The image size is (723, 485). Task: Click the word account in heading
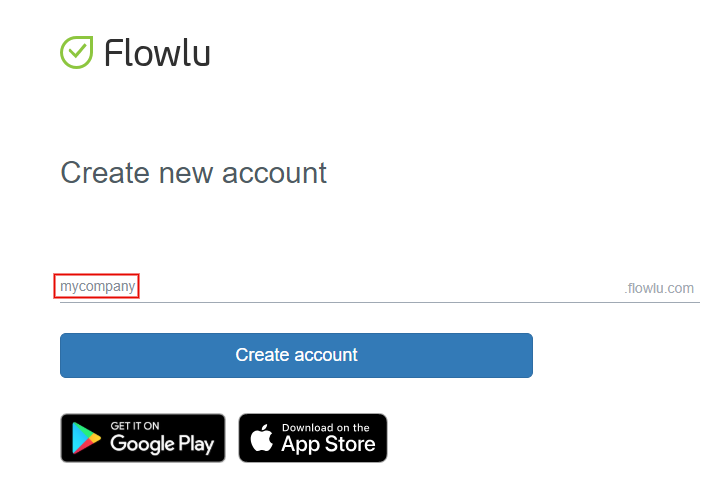(x=274, y=173)
